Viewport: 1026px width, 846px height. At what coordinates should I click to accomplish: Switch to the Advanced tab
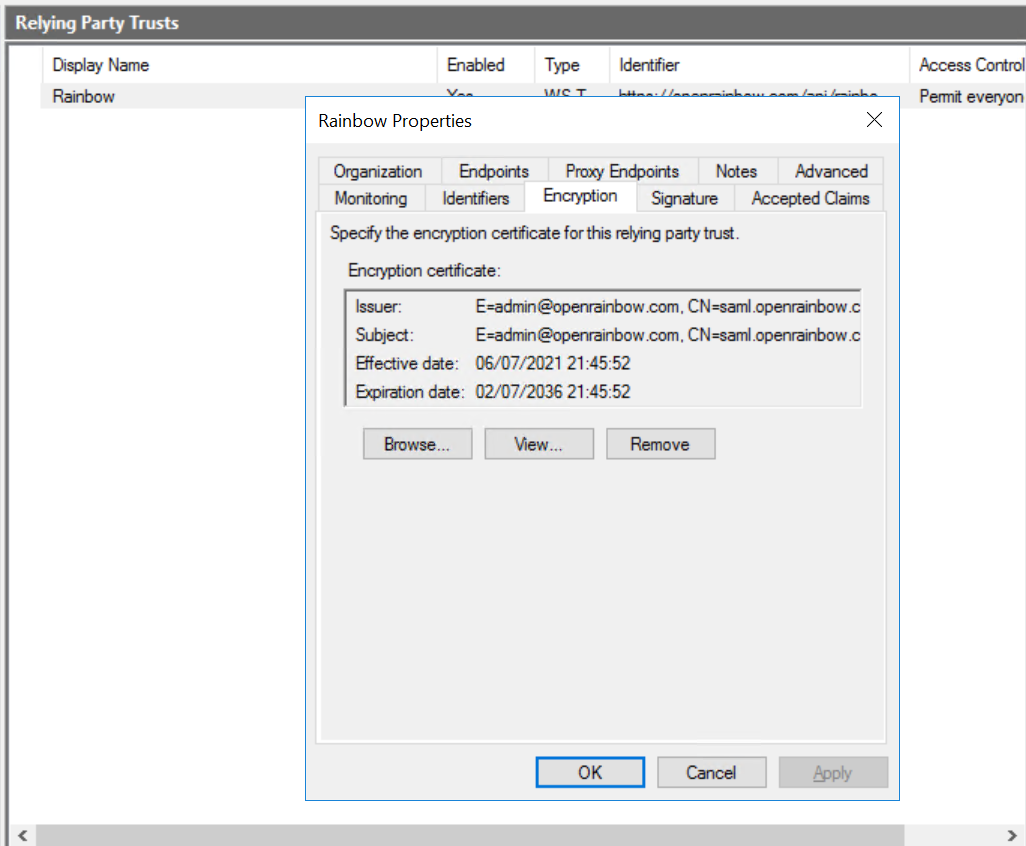(831, 171)
